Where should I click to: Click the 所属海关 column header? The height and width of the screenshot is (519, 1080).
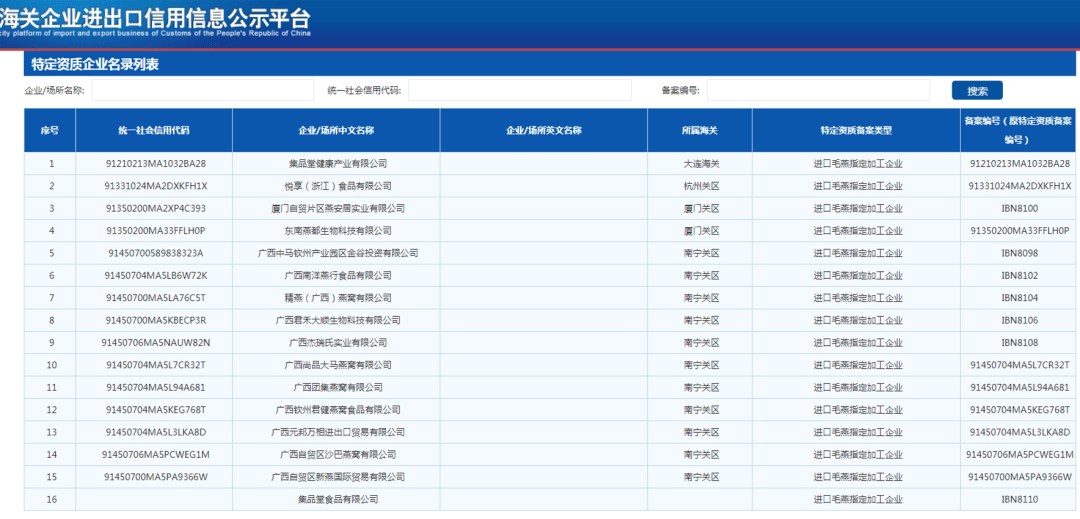[x=700, y=131]
